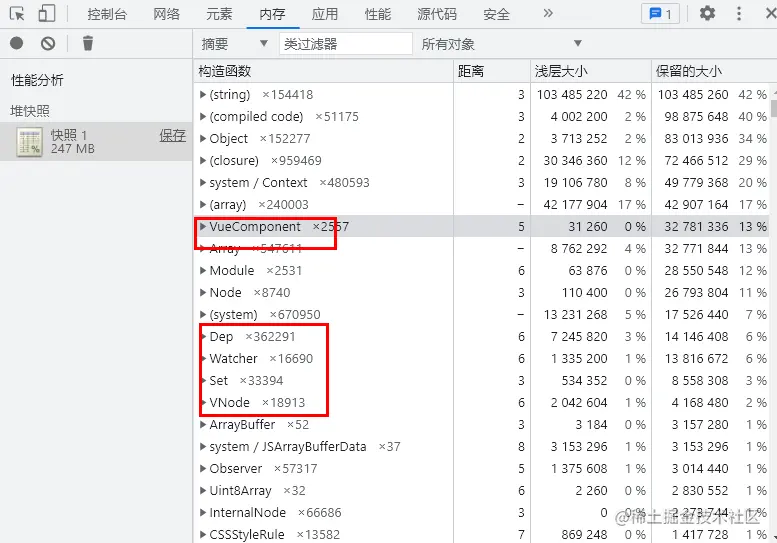This screenshot has width=777, height=543.
Task: Open the issues counter badge
Action: click(660, 13)
